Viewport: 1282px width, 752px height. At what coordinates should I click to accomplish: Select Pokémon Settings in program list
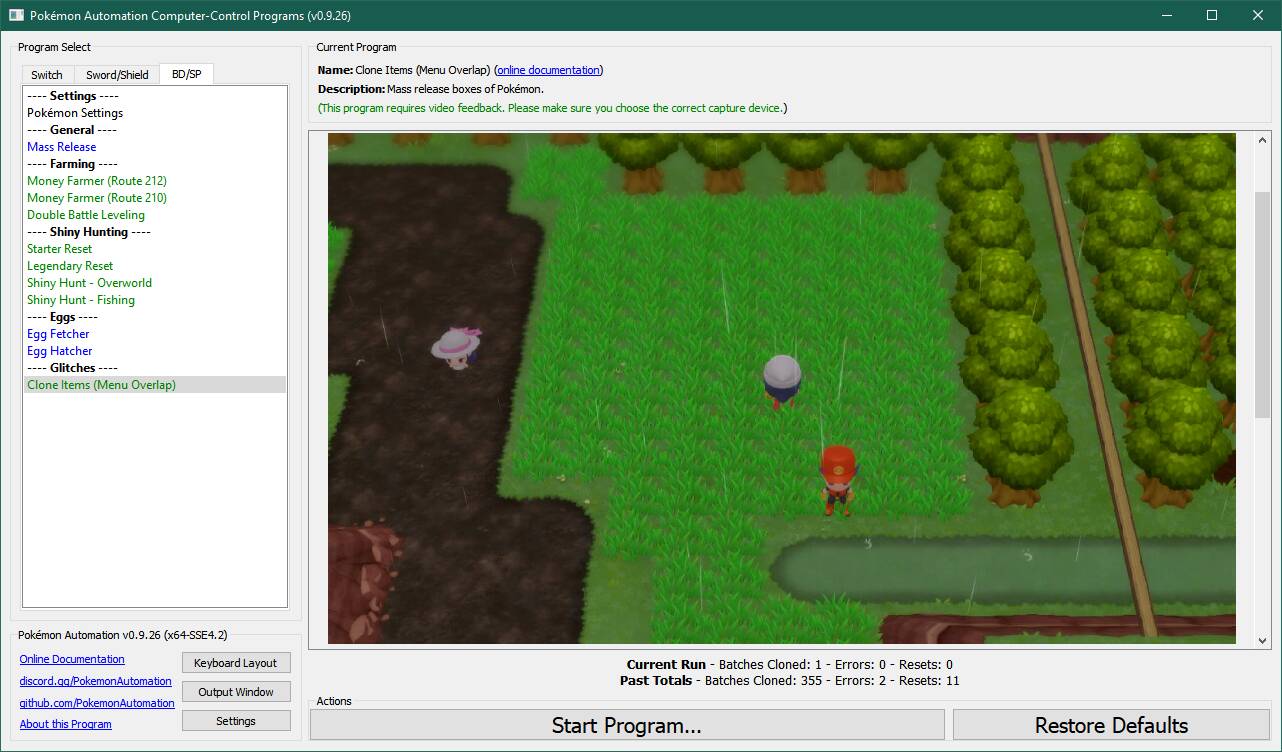coord(75,113)
